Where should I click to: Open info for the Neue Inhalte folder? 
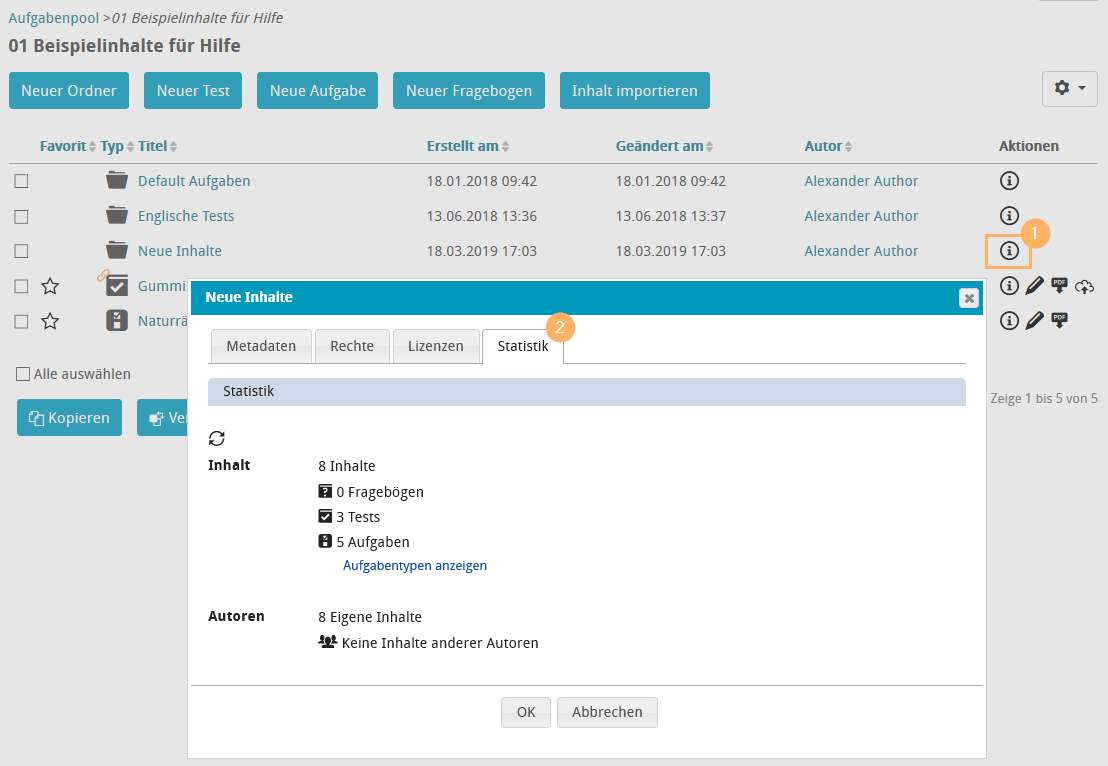point(1009,251)
